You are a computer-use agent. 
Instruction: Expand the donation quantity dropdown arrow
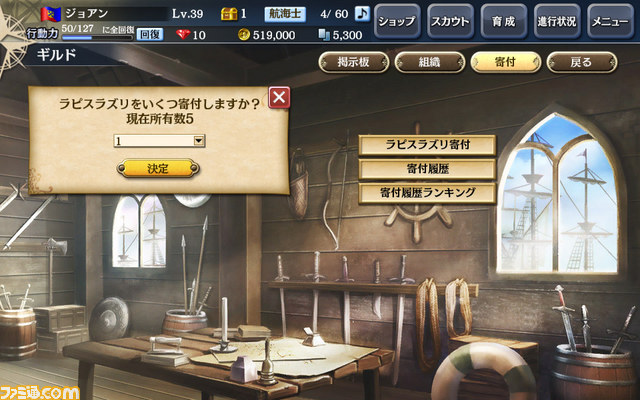coord(199,141)
